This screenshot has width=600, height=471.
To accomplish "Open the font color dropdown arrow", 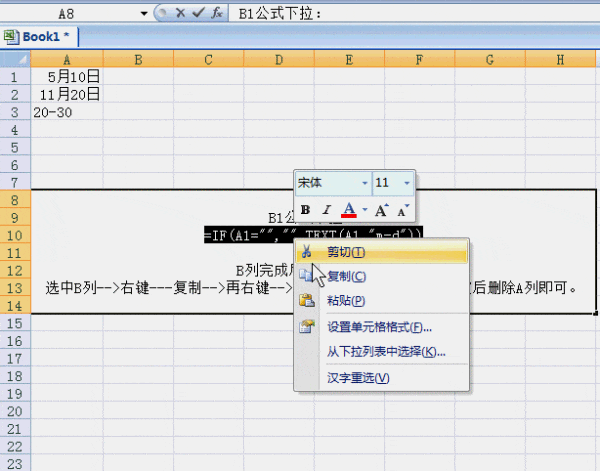I will point(365,210).
